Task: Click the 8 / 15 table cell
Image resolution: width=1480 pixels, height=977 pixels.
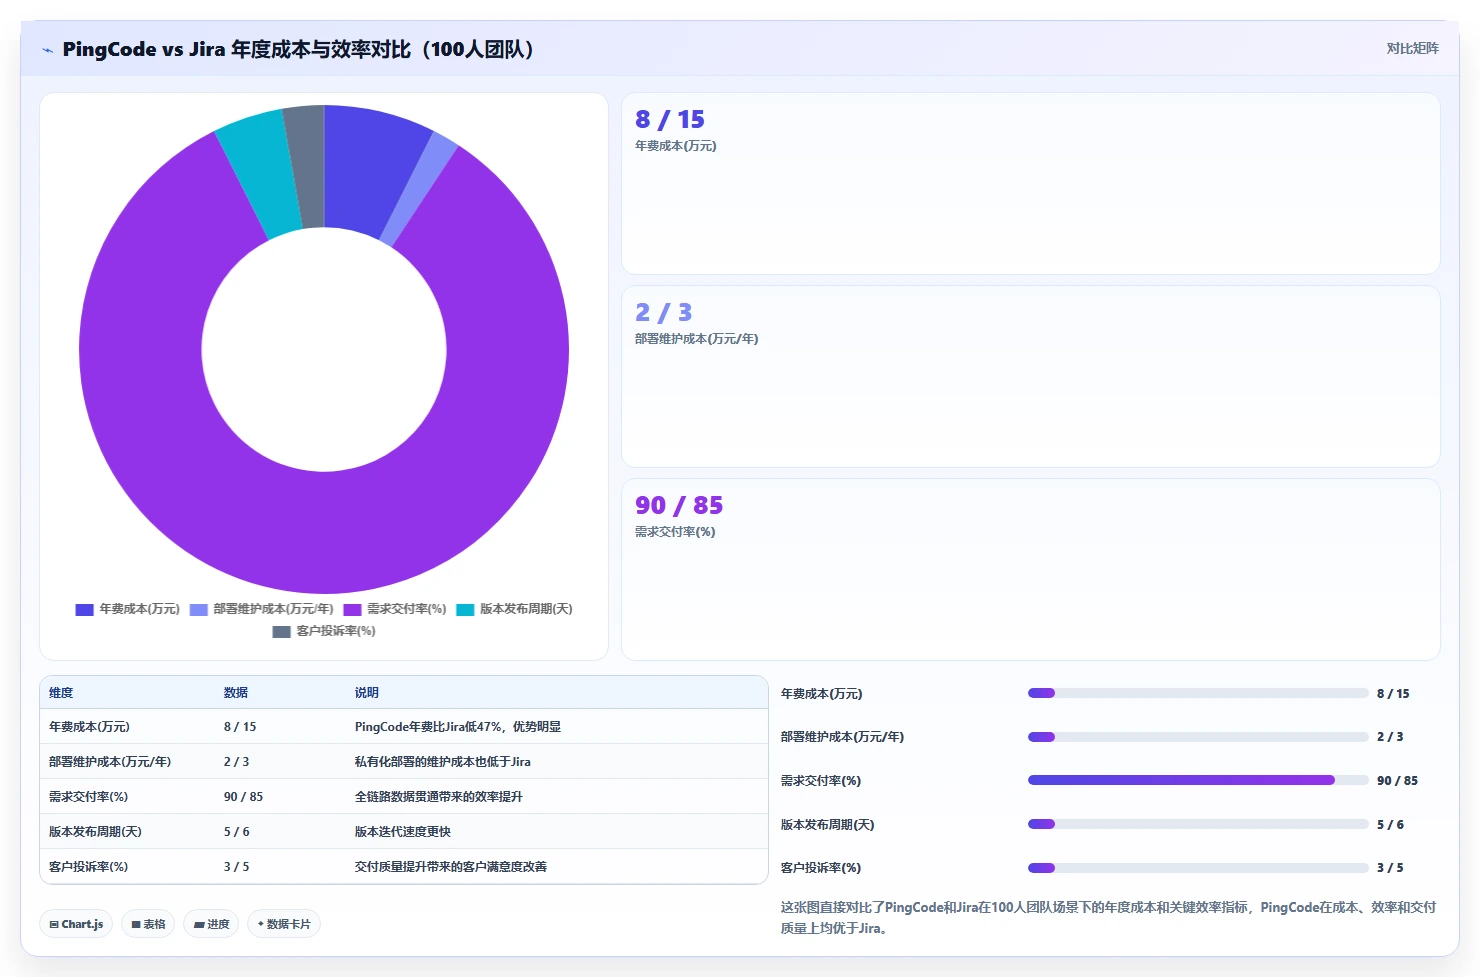Action: click(240, 727)
